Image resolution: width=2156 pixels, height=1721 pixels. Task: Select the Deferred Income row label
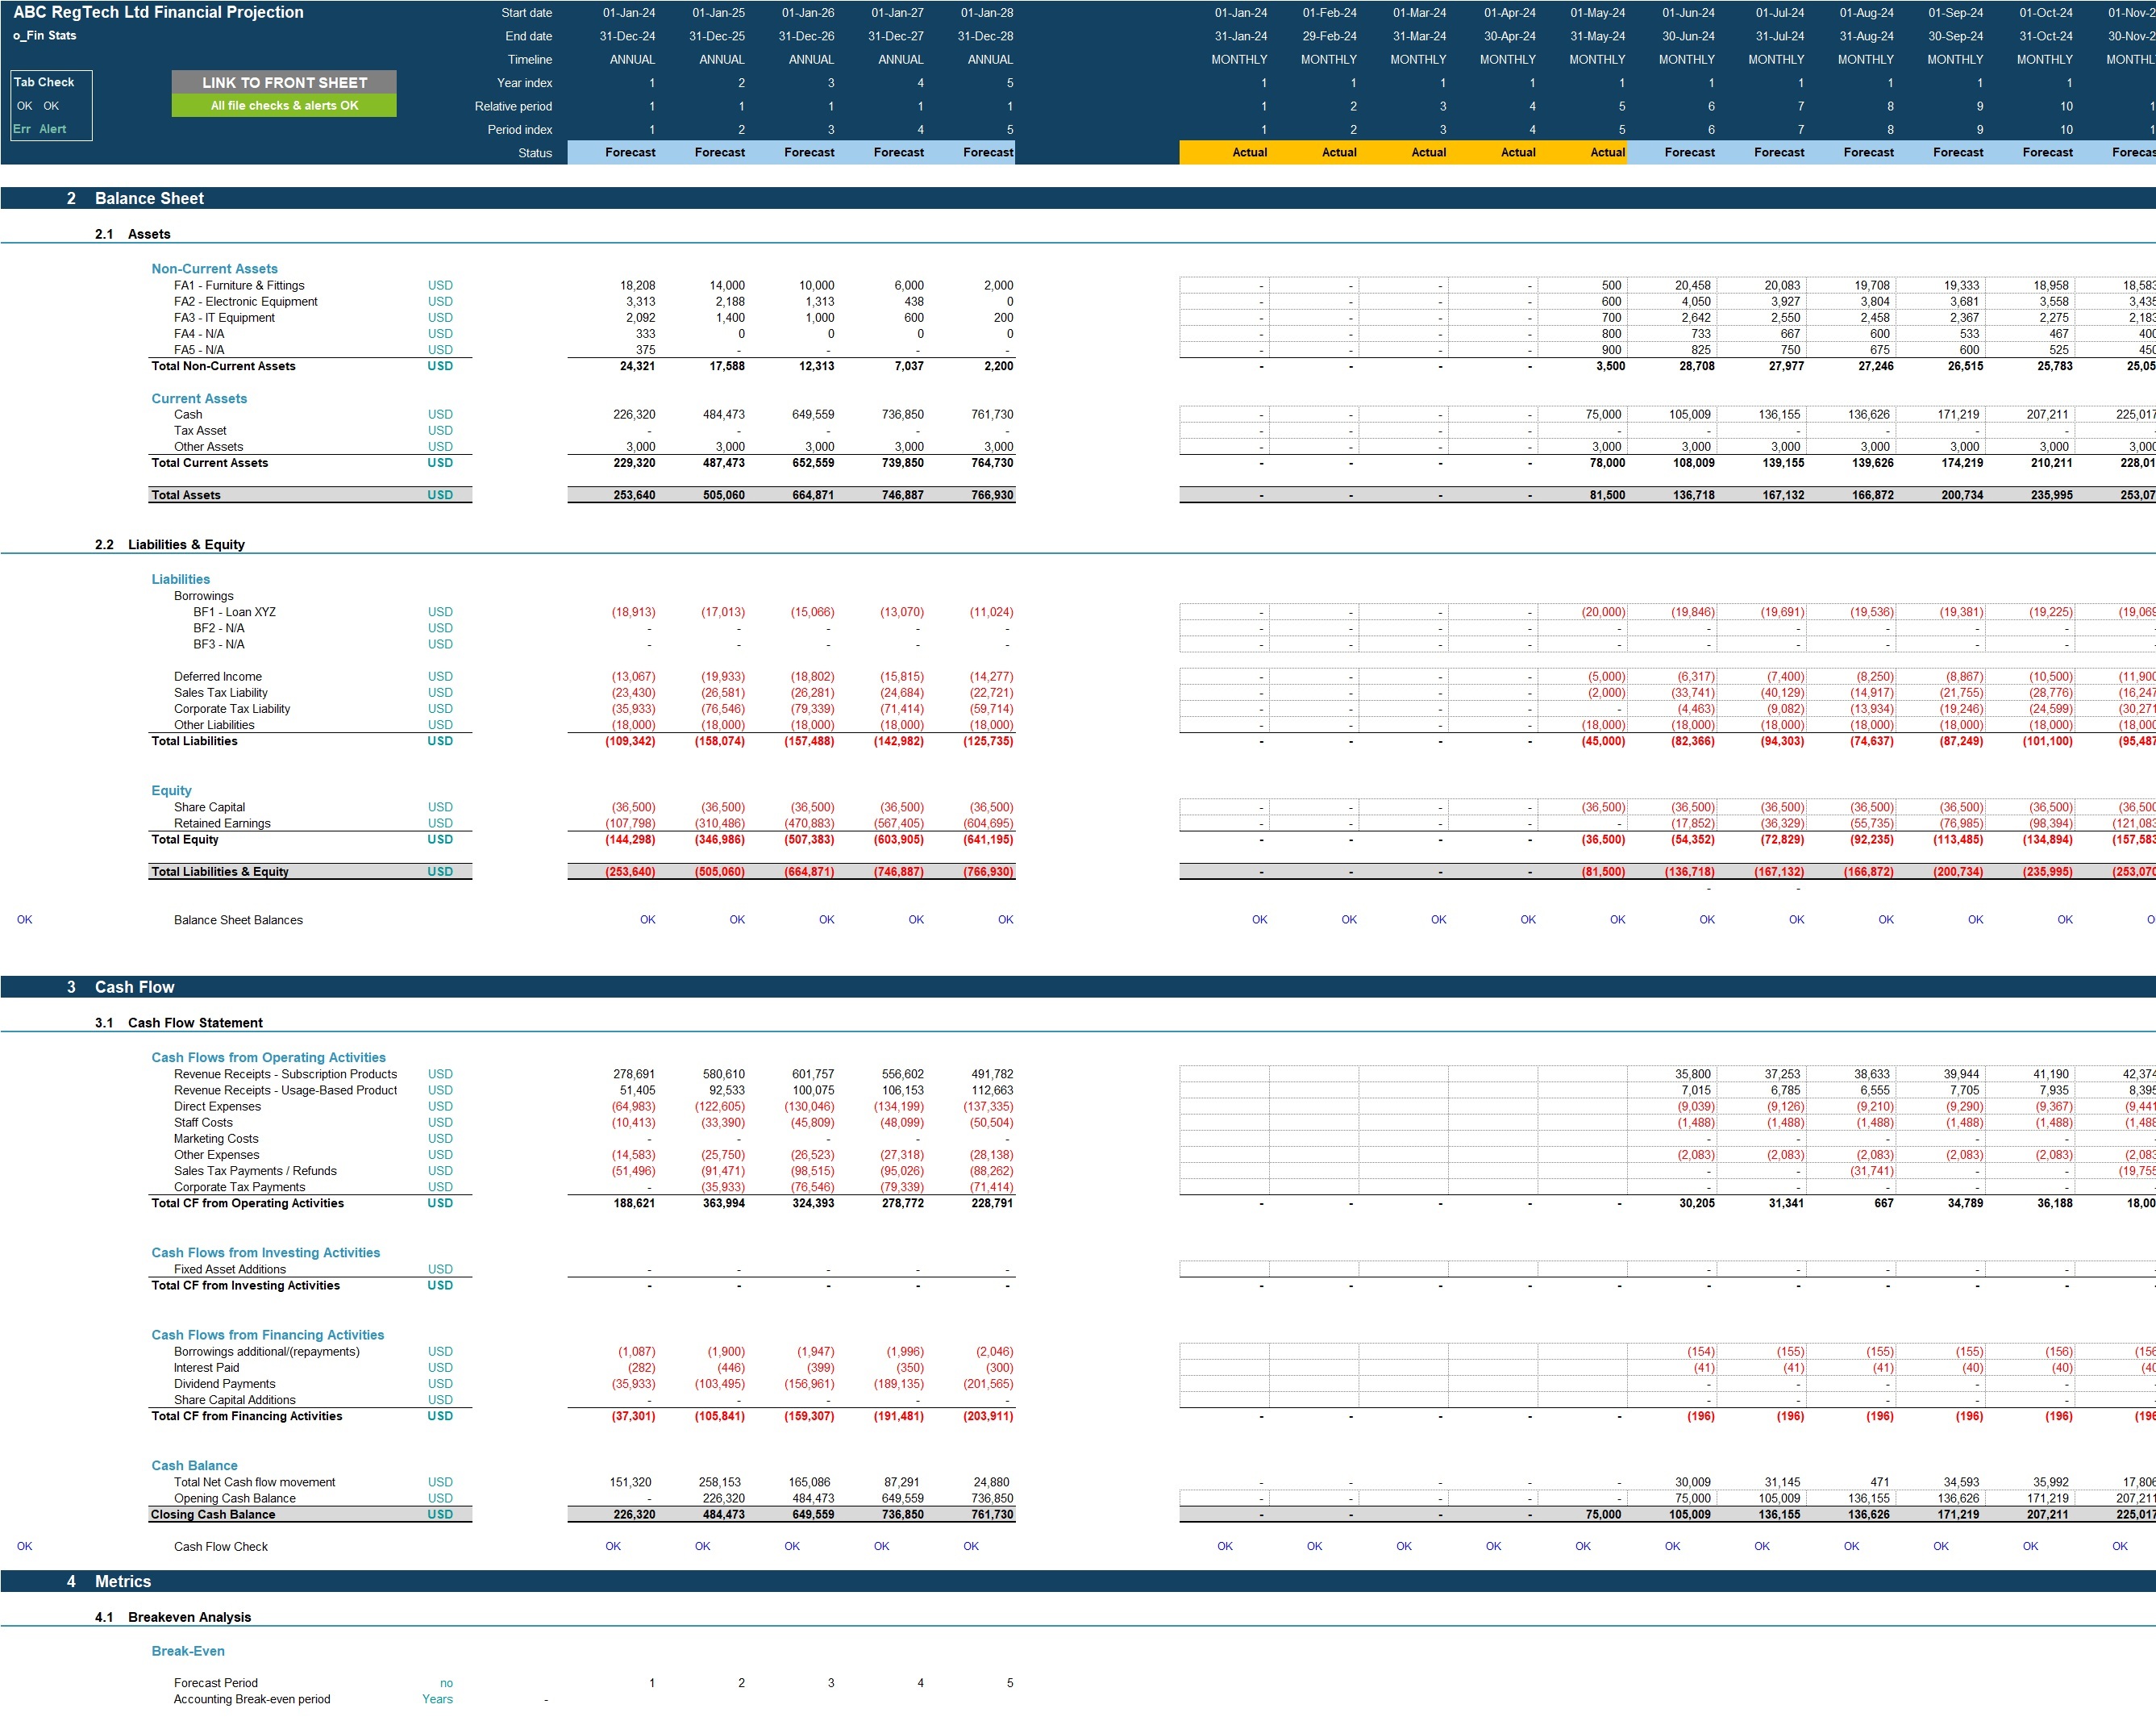[218, 676]
